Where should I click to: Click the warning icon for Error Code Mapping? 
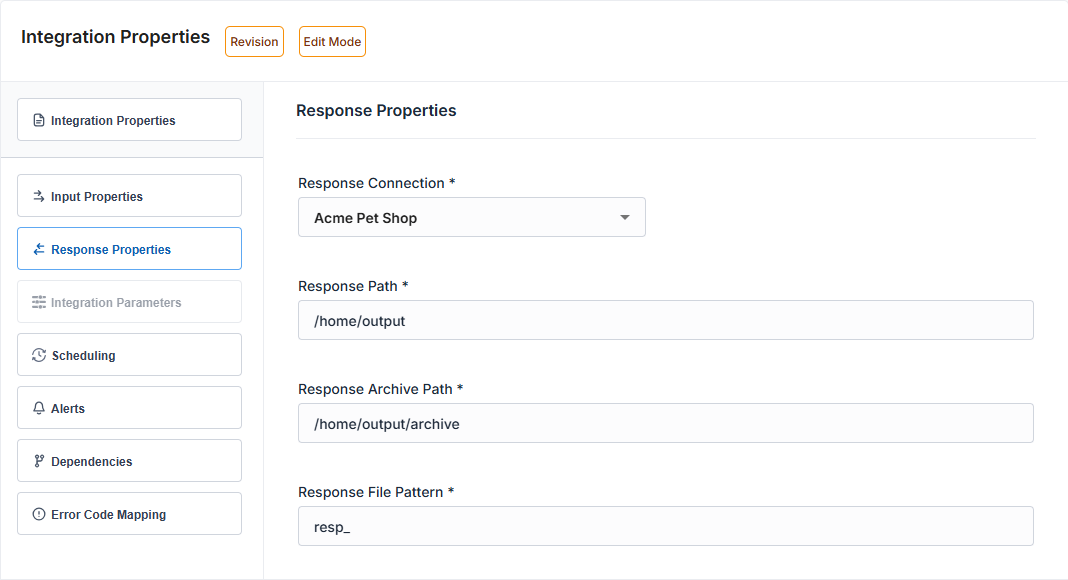pos(39,515)
